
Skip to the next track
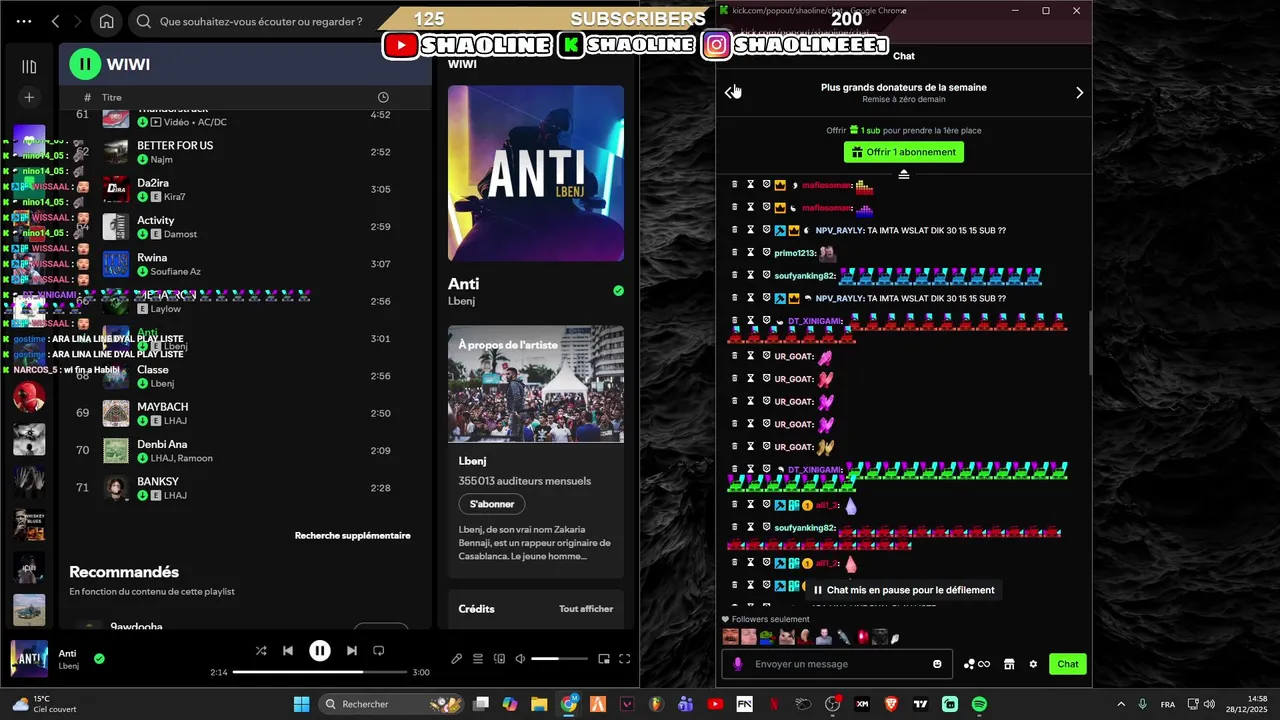(352, 651)
